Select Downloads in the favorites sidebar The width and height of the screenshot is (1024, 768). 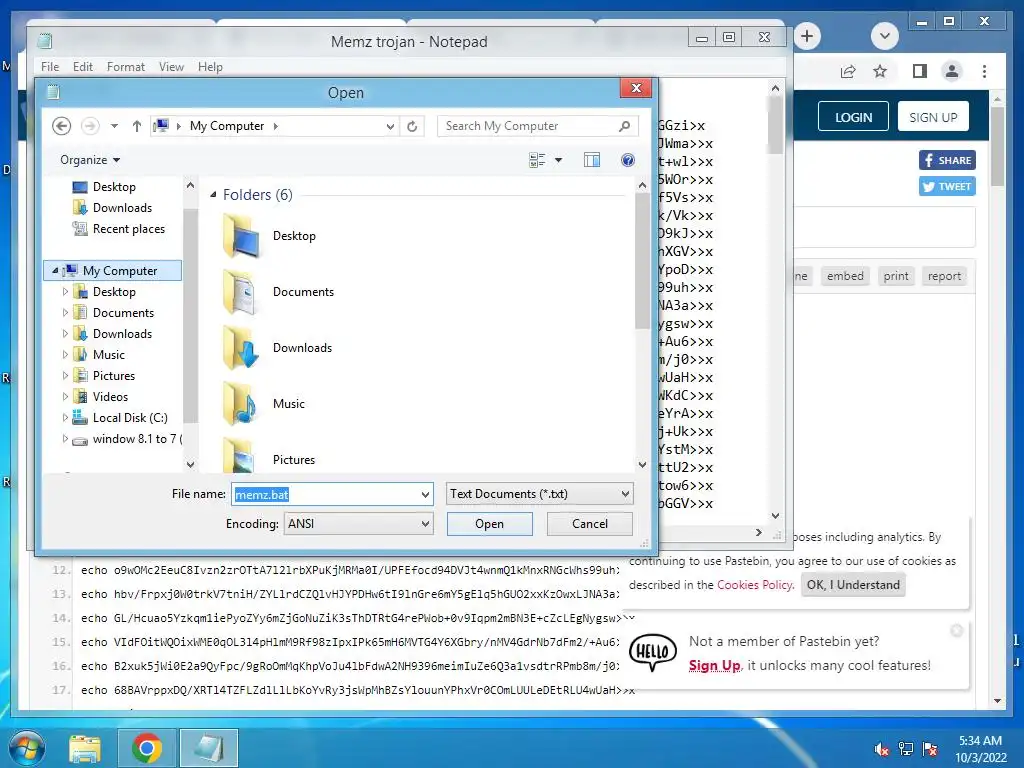[x=121, y=208]
